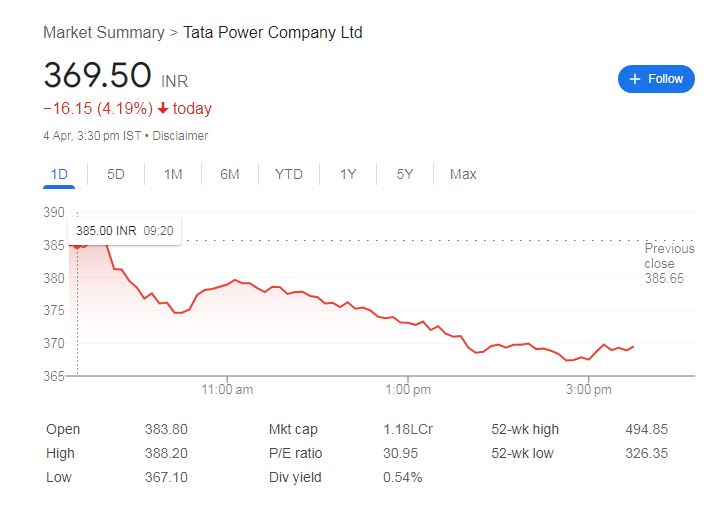Open the Disclaimer link
The image size is (726, 505).
[x=180, y=135]
